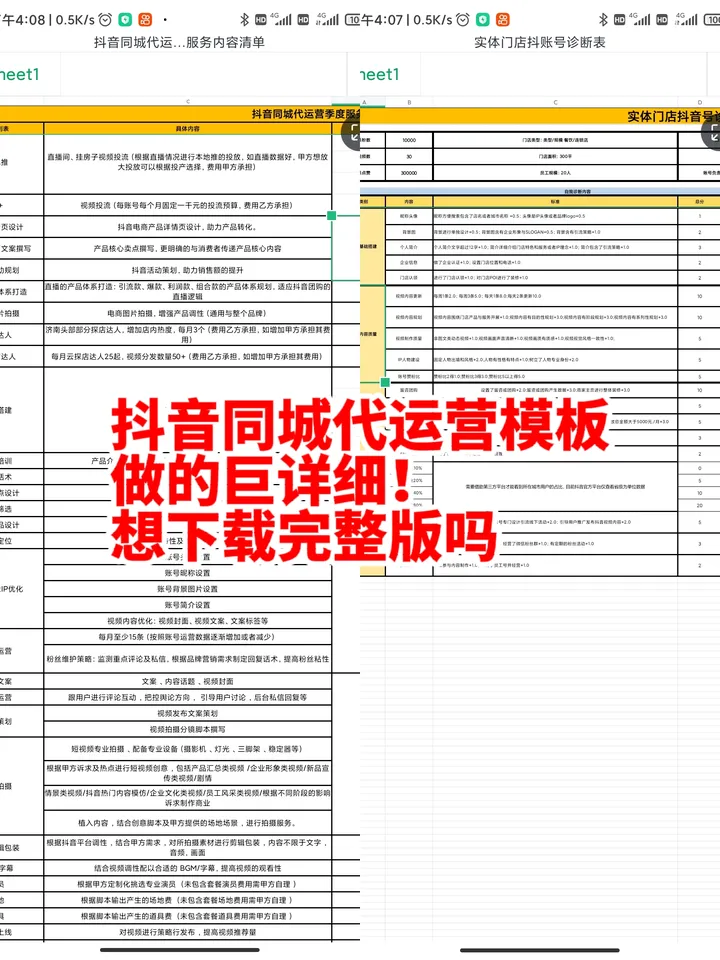Select cell 每月至少15条
Image resolution: width=720 pixels, height=960 pixels.
tap(187, 636)
